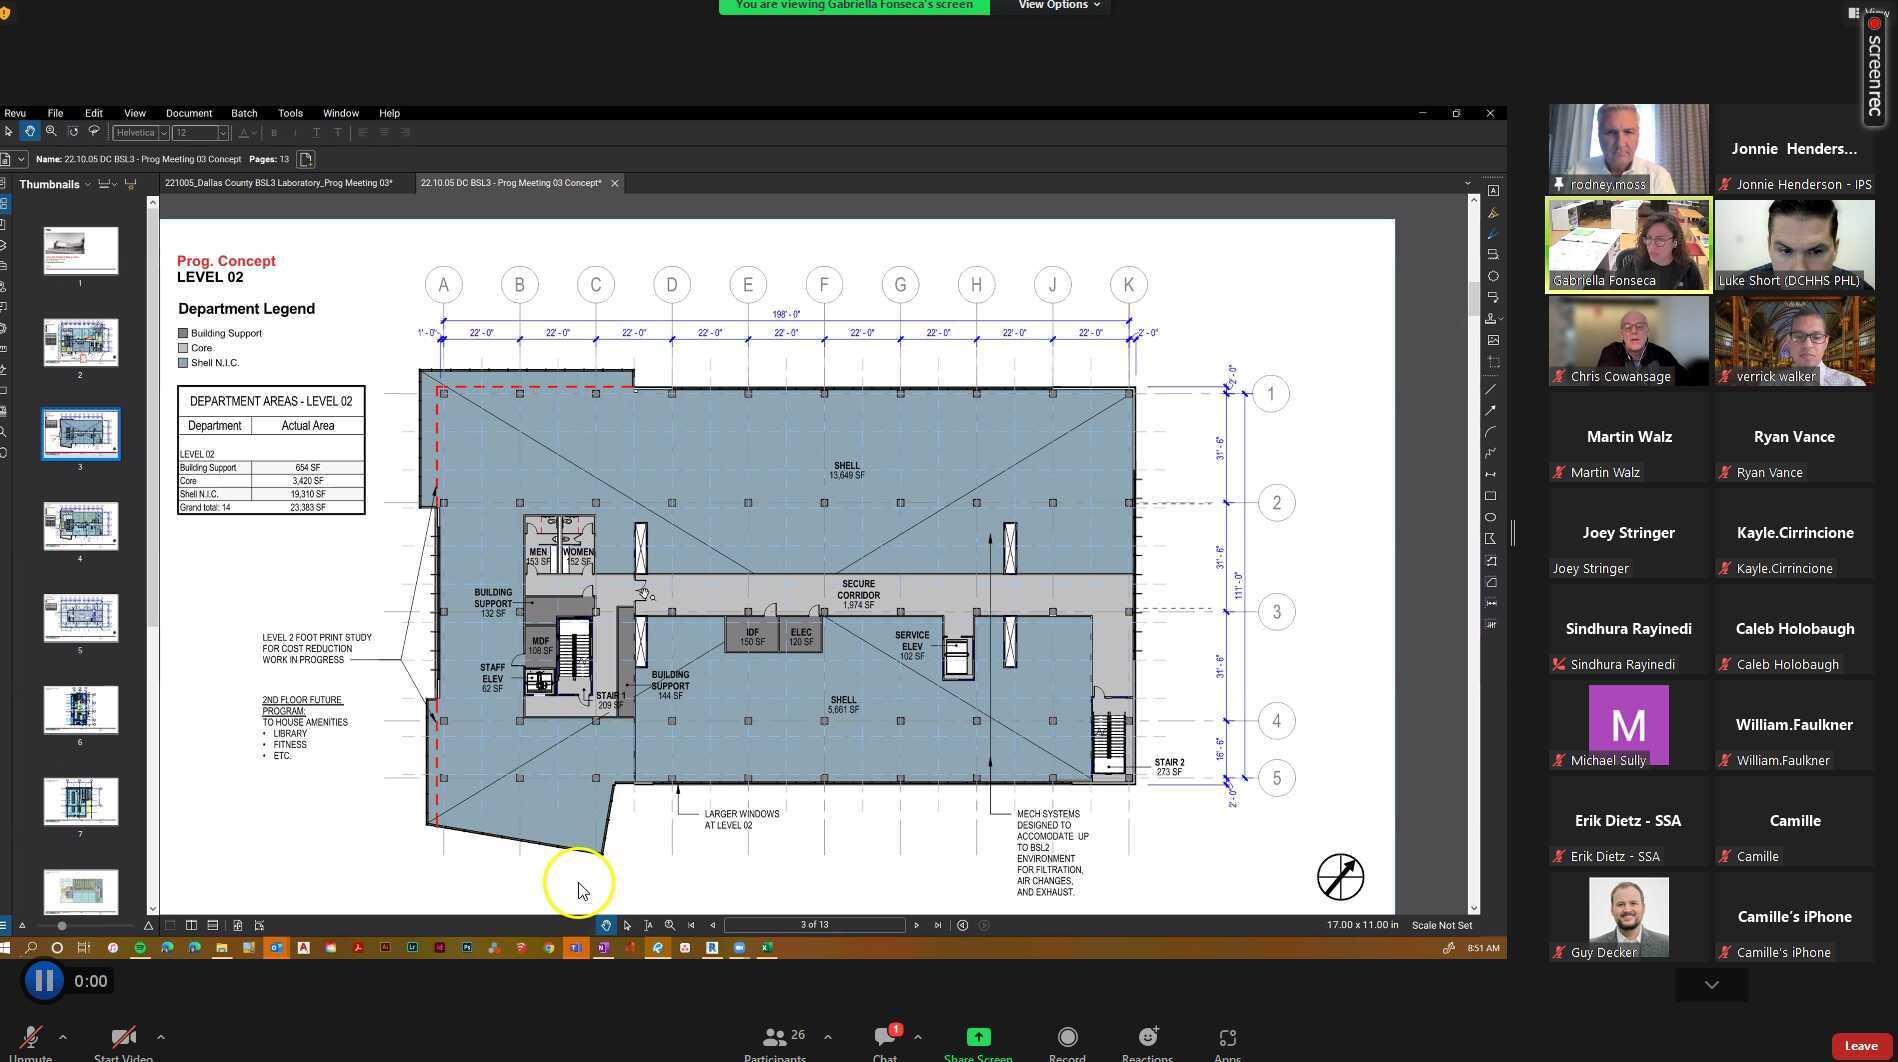This screenshot has height=1062, width=1898.
Task: Activate the Zoom tool in the toolbar
Action: tap(52, 131)
